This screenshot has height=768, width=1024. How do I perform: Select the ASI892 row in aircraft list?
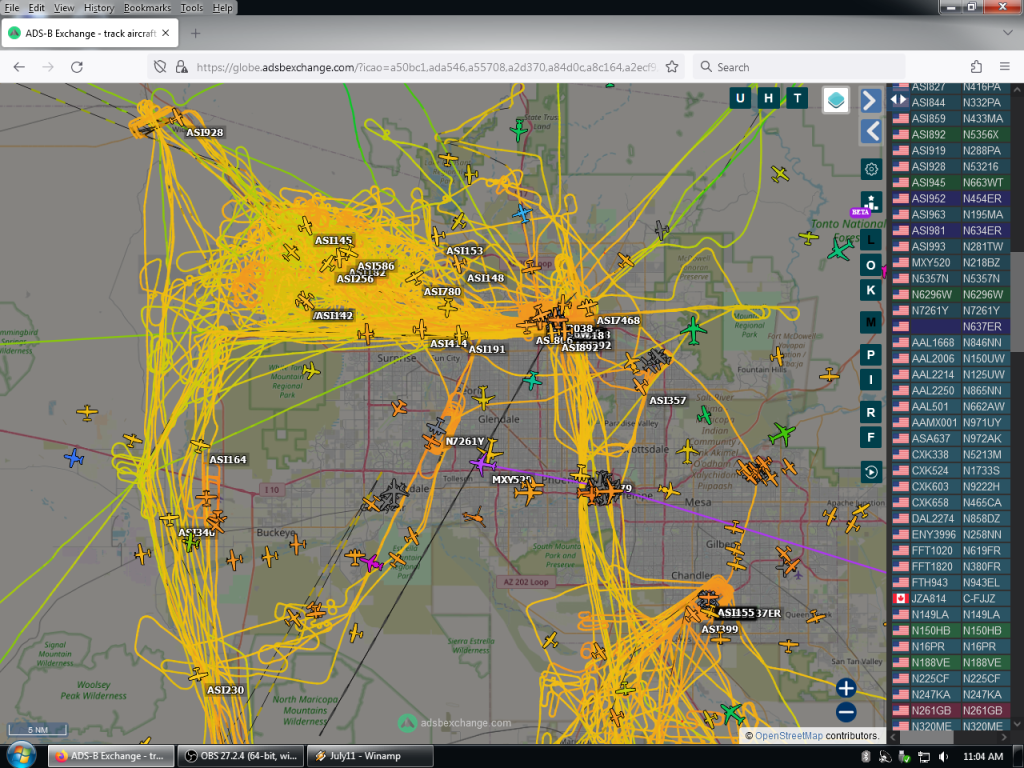(950, 135)
